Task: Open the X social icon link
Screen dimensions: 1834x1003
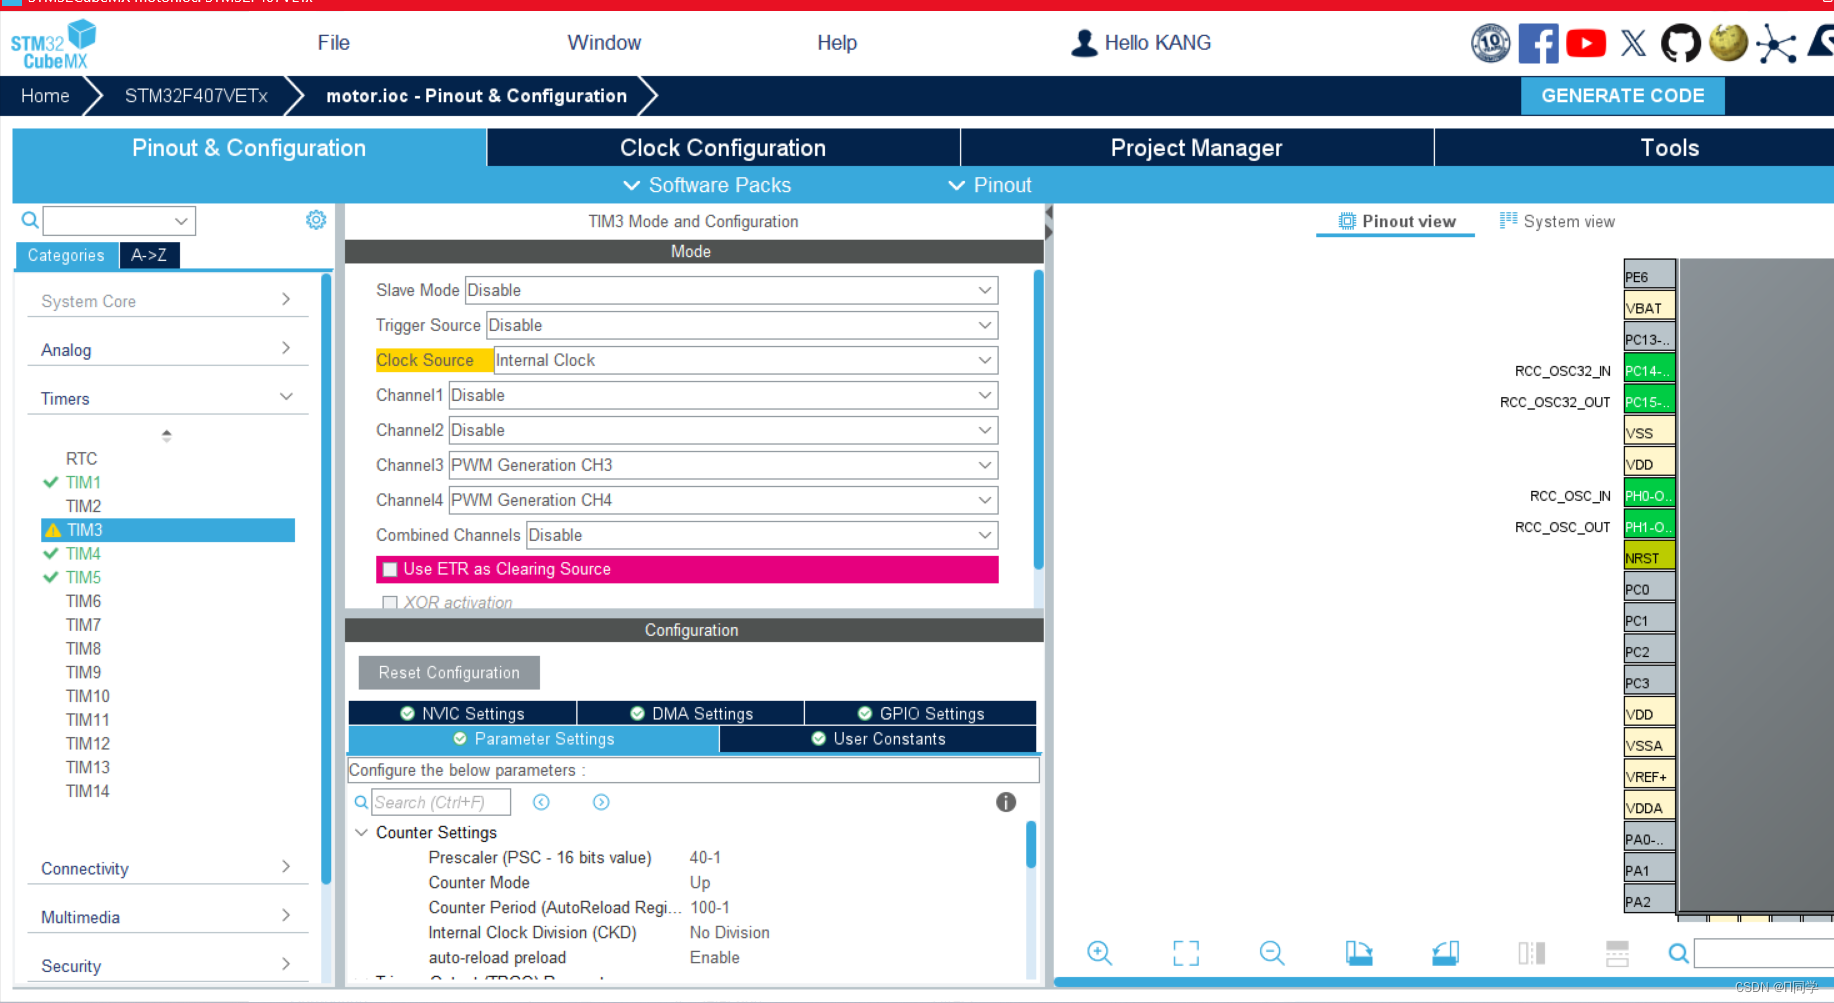Action: [1633, 43]
